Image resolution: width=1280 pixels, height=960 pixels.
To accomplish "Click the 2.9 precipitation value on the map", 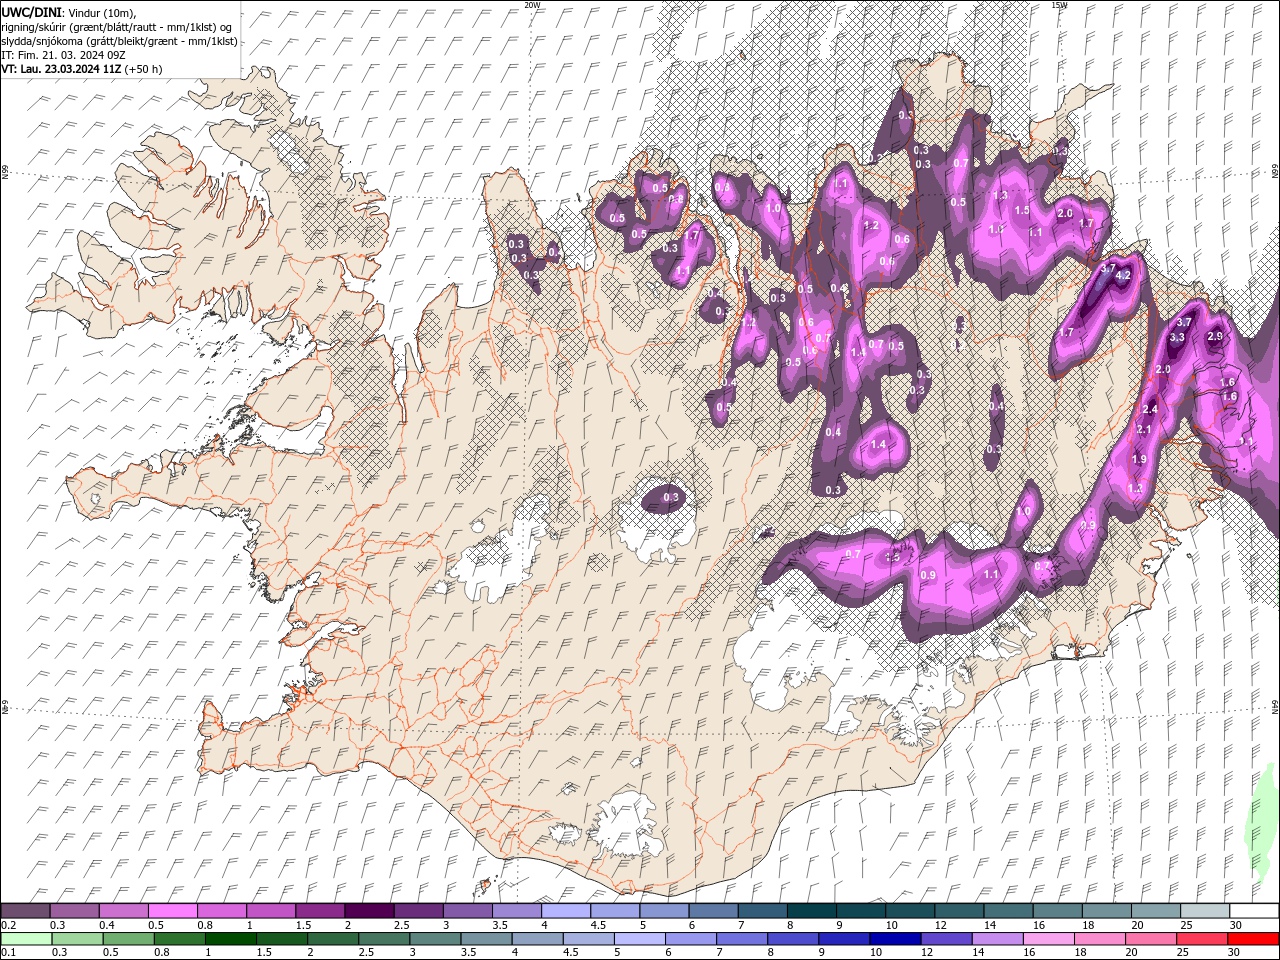I will [x=1215, y=337].
